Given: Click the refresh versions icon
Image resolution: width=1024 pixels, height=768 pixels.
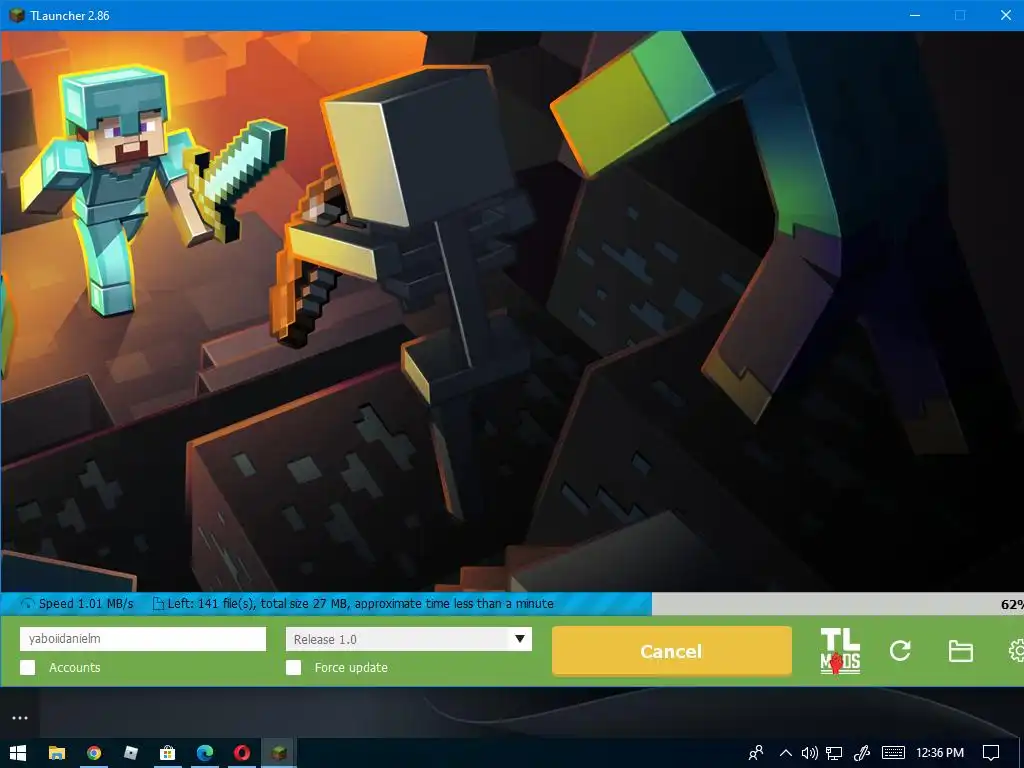Looking at the screenshot, I should pyautogui.click(x=900, y=650).
